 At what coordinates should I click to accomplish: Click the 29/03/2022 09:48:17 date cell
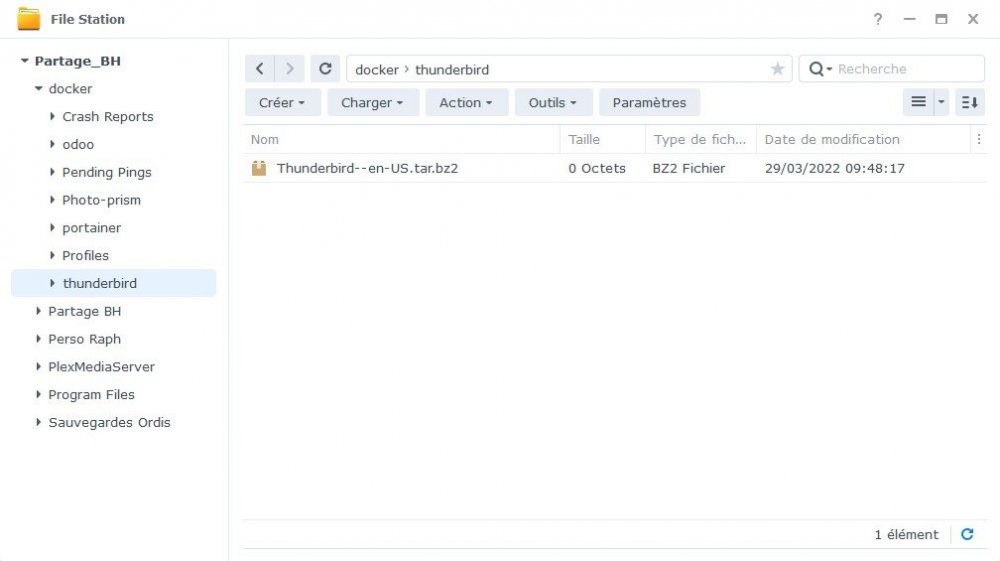coord(835,168)
